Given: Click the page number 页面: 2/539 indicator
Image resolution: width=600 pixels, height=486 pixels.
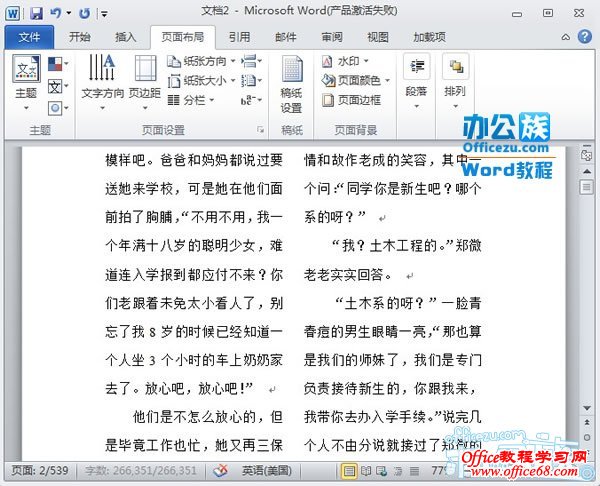Looking at the screenshot, I should click(40, 470).
